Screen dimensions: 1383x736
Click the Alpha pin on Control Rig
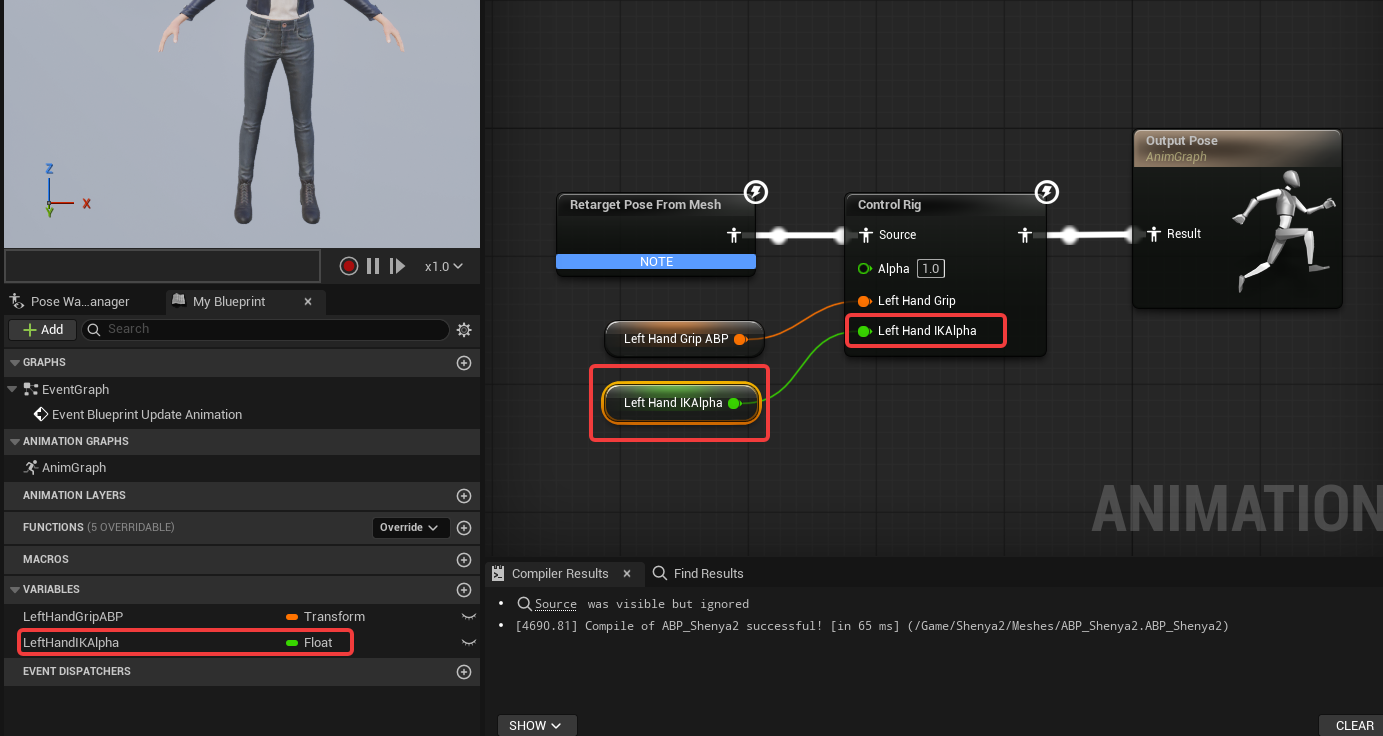pos(864,268)
